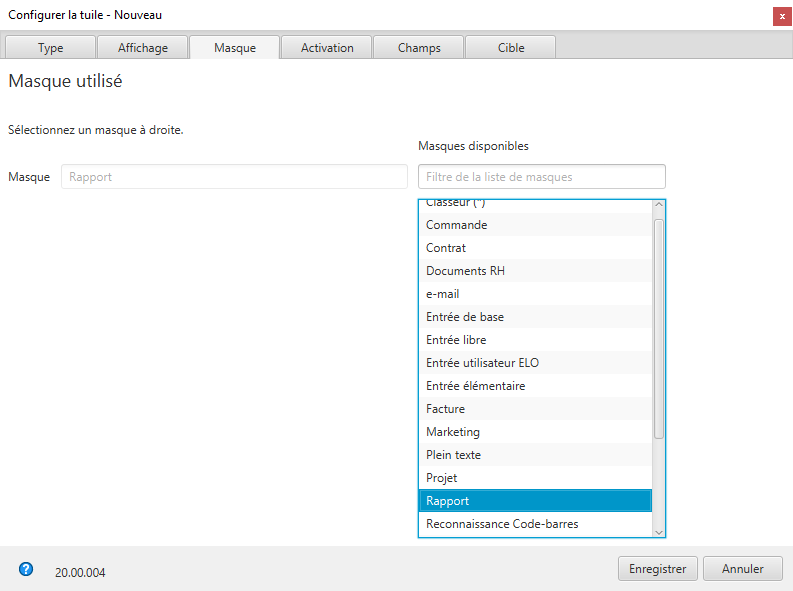Screen dimensions: 793x591
Task: Click the mask list scroll down arrow
Action: tap(658, 532)
